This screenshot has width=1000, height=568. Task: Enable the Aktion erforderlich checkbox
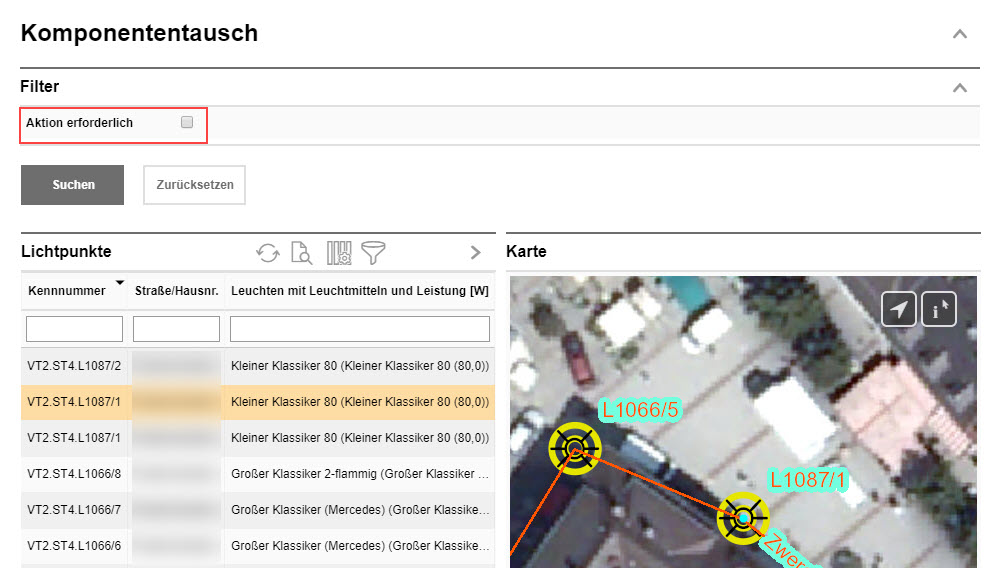click(x=187, y=122)
